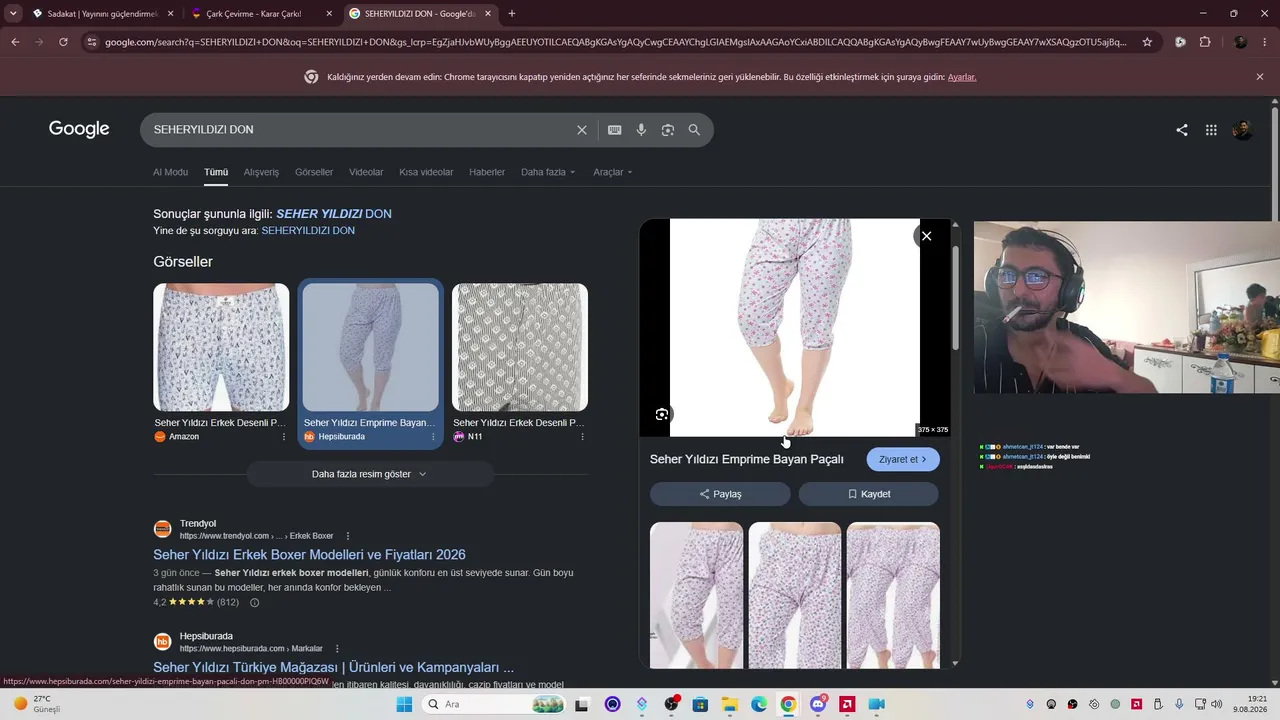Screen dimensions: 1280x720
Task: Submit search with the magnifier icon
Action: point(694,130)
